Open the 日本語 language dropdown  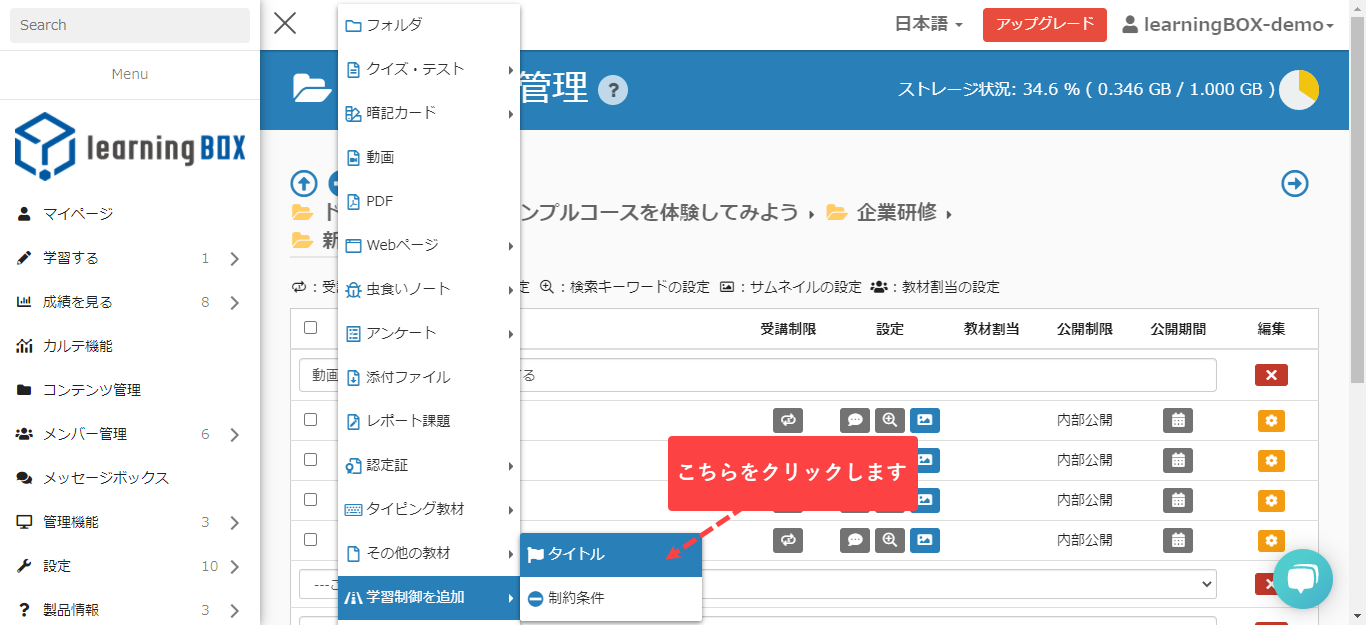pos(928,25)
